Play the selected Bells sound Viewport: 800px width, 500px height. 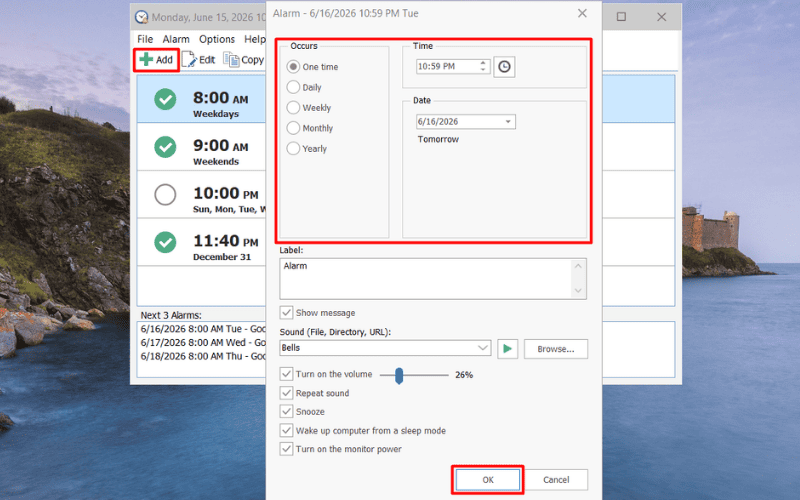[x=507, y=349]
